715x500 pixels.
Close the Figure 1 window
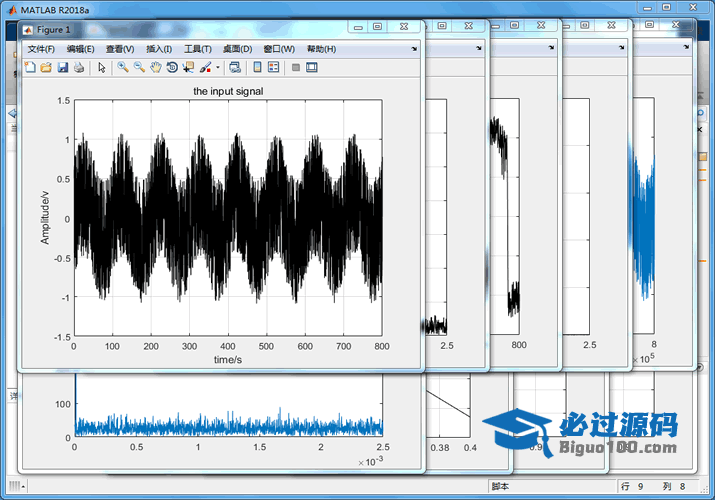(404, 26)
